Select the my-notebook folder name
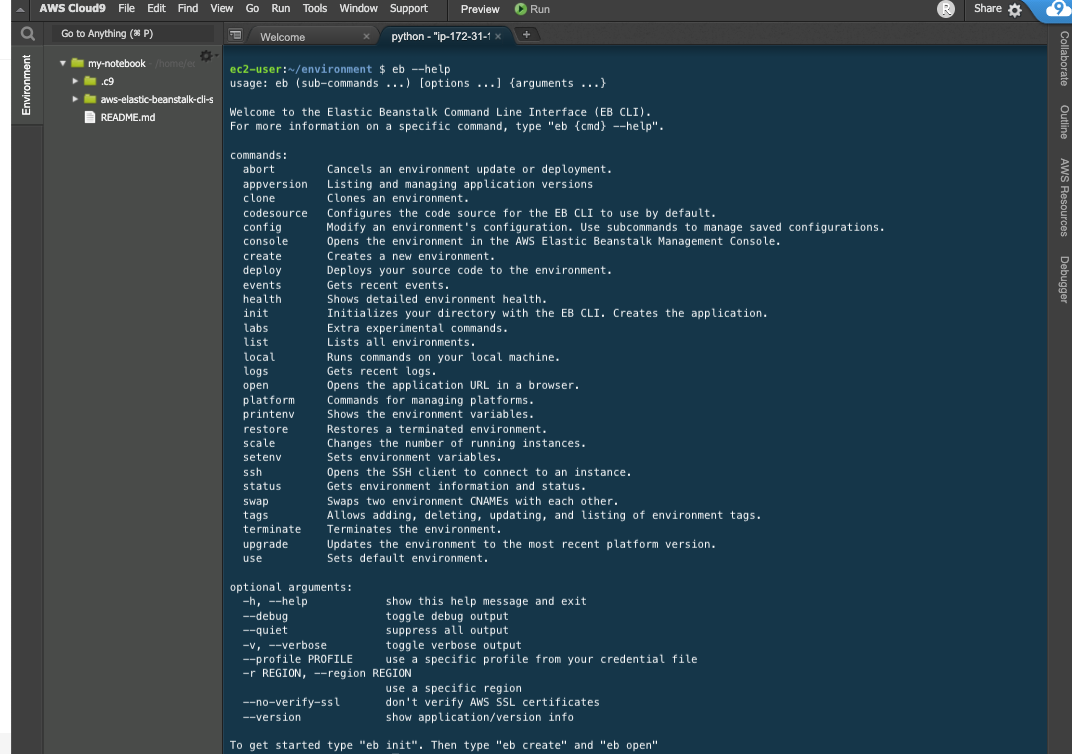 117,64
